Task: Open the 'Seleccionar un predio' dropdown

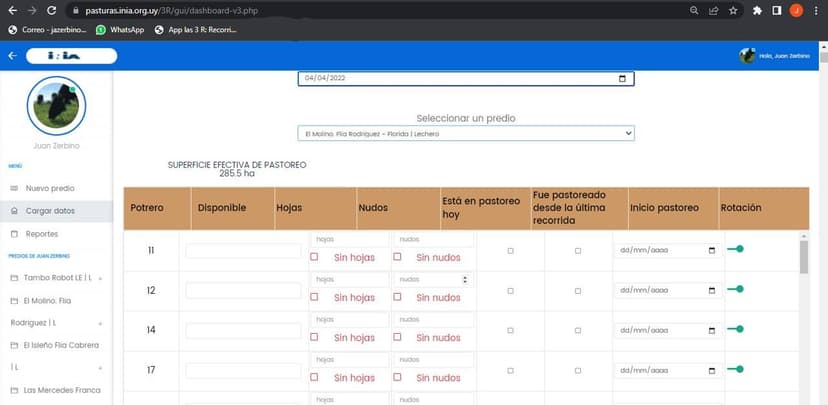Action: (x=466, y=133)
